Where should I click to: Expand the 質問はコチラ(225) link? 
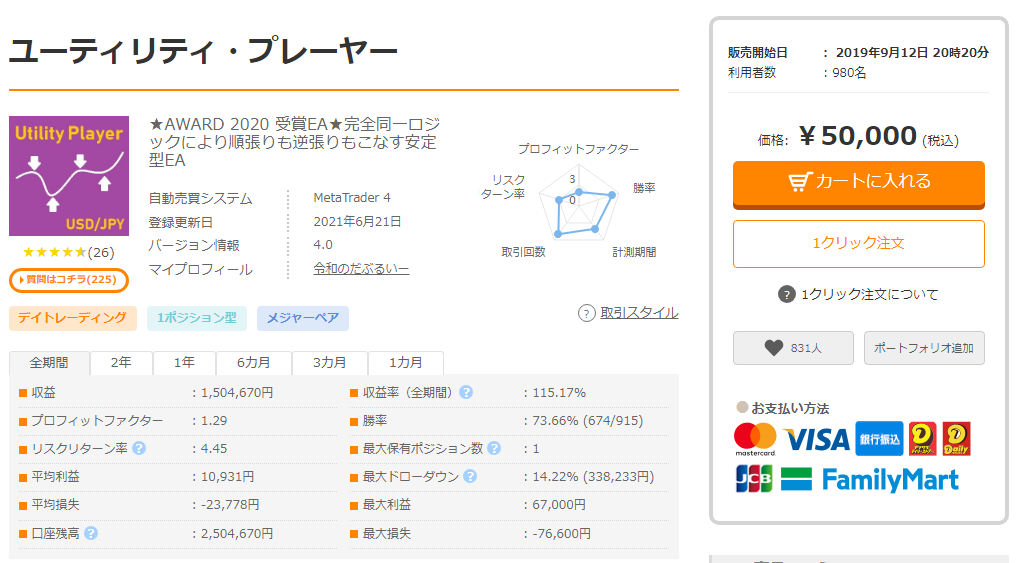(69, 280)
